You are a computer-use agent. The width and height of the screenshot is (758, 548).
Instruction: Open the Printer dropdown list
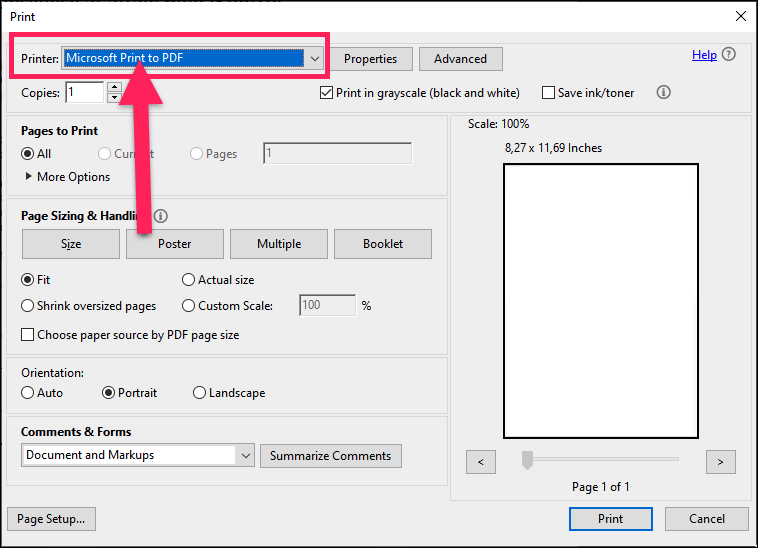click(315, 58)
